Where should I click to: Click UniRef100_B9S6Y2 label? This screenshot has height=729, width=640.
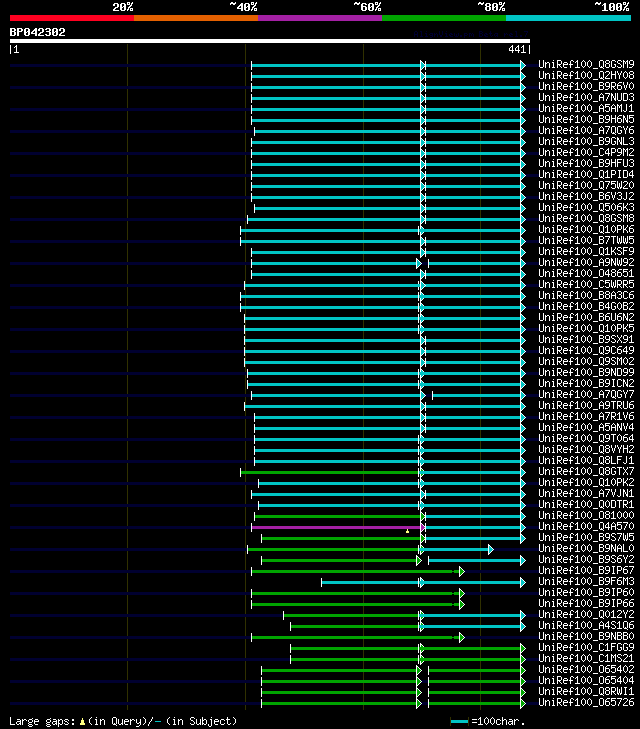586,559
